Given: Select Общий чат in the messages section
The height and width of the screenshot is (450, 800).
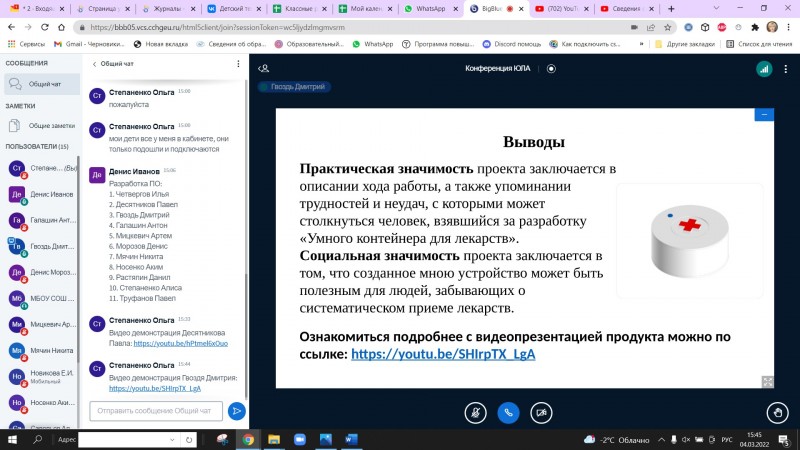Looking at the screenshot, I should (45, 84).
